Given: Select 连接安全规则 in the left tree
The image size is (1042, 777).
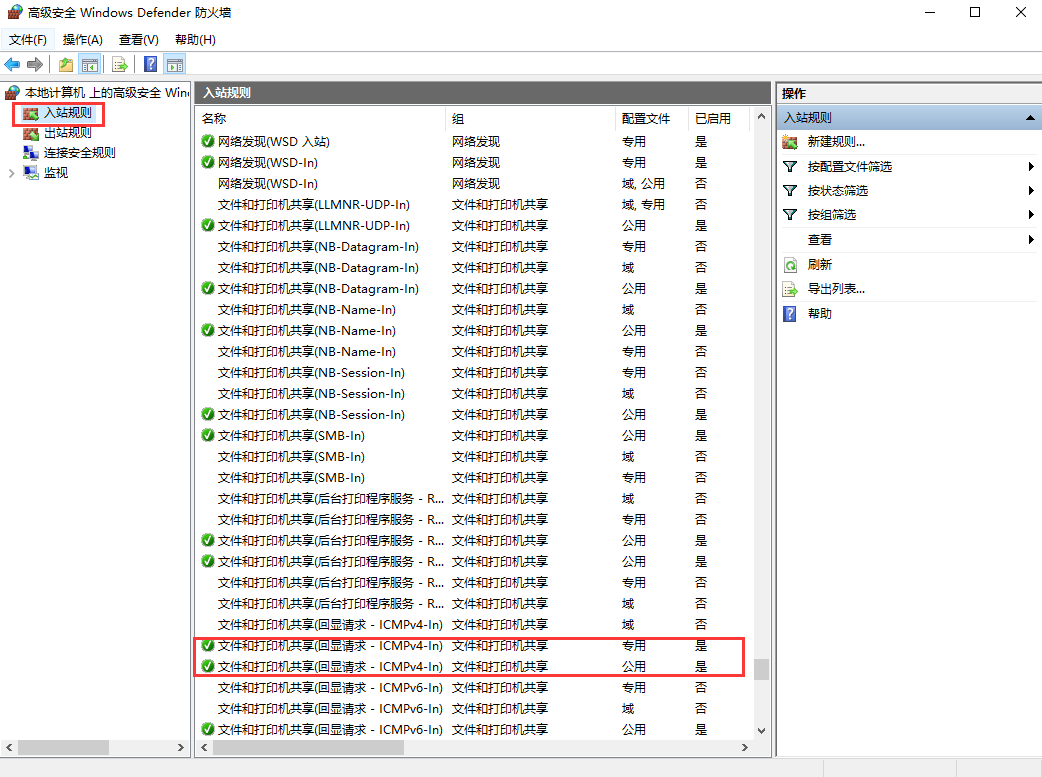Looking at the screenshot, I should pyautogui.click(x=79, y=153).
